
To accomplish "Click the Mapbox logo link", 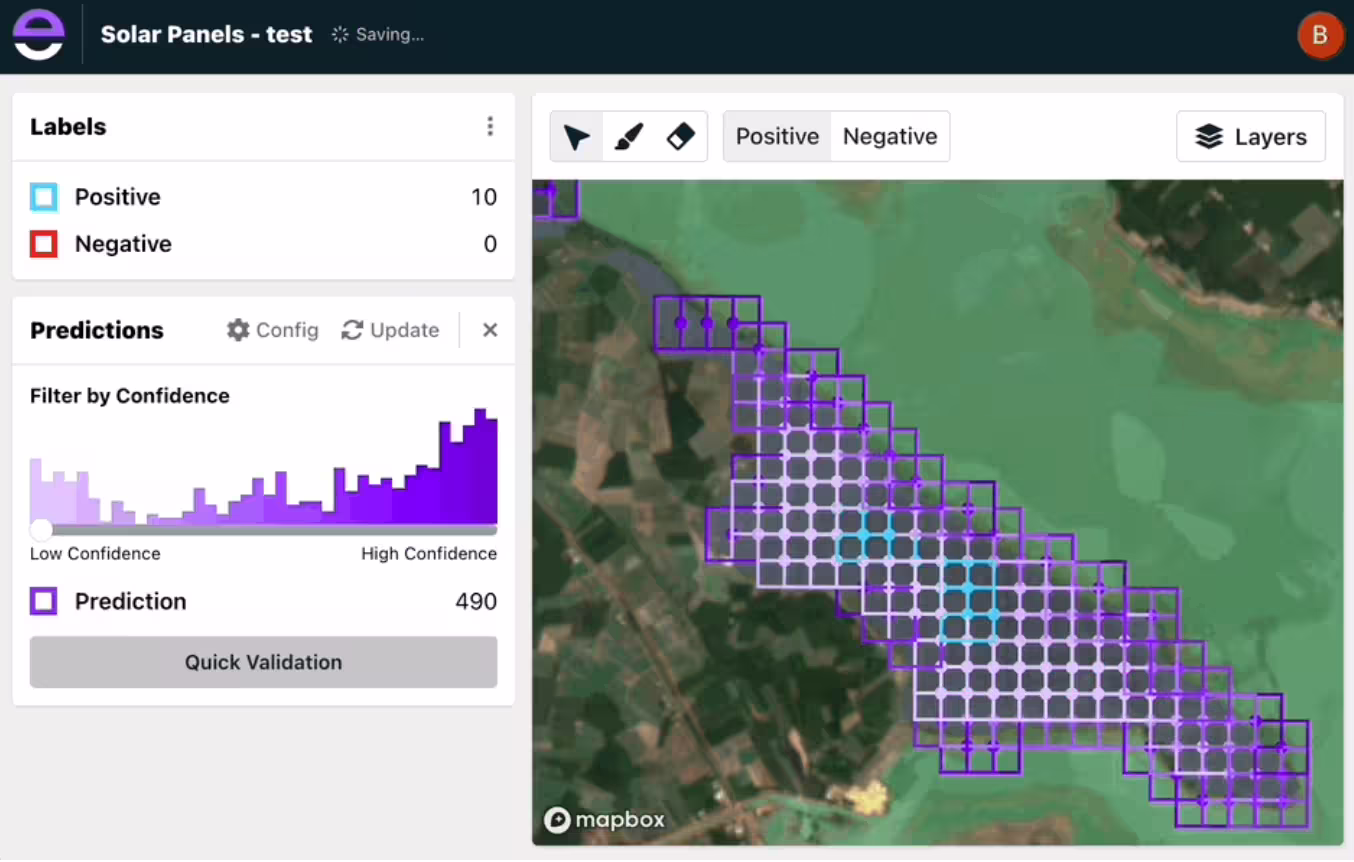I will click(x=605, y=820).
